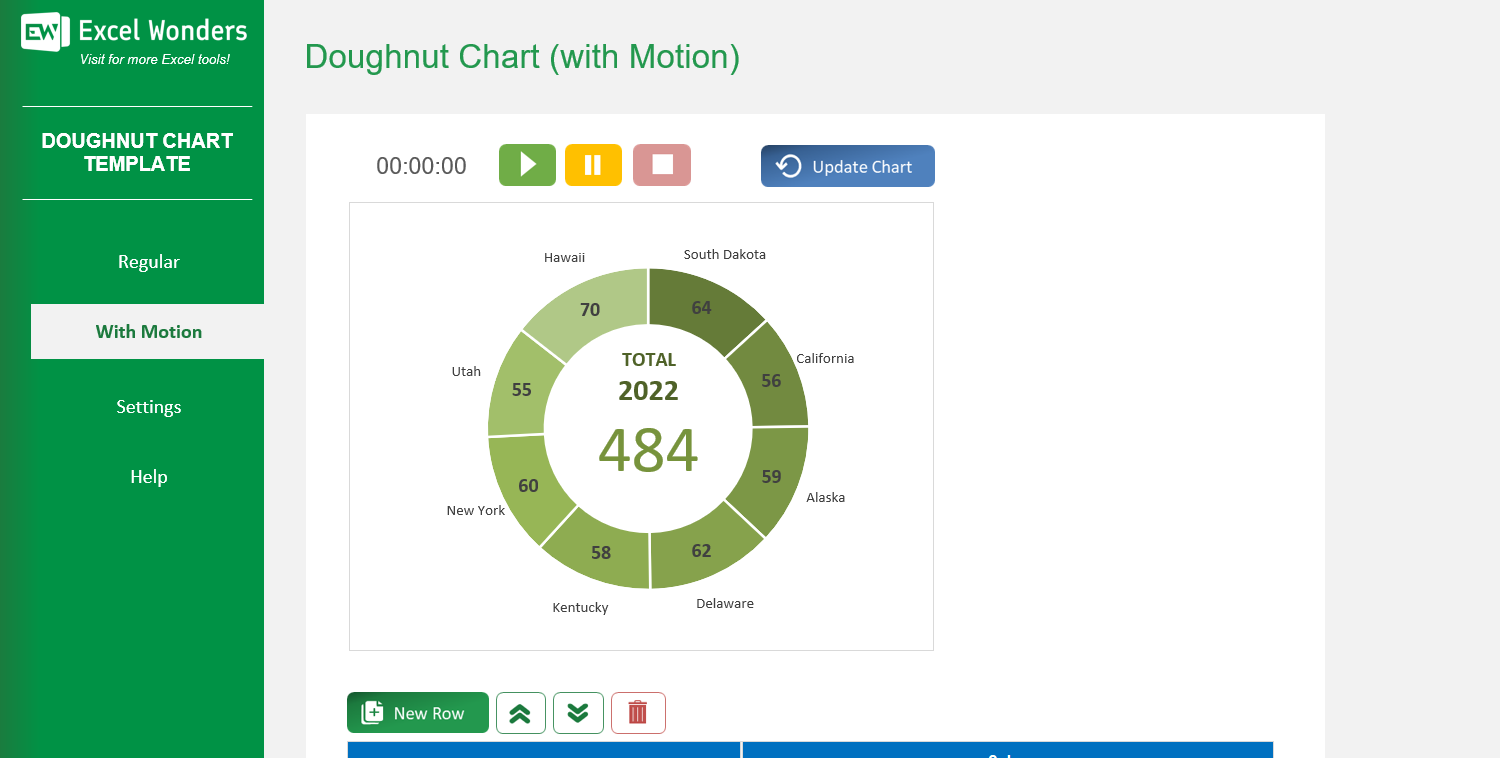Click the 00:00:00 timer display
Viewport: 1500px width, 758px height.
pyautogui.click(x=421, y=165)
